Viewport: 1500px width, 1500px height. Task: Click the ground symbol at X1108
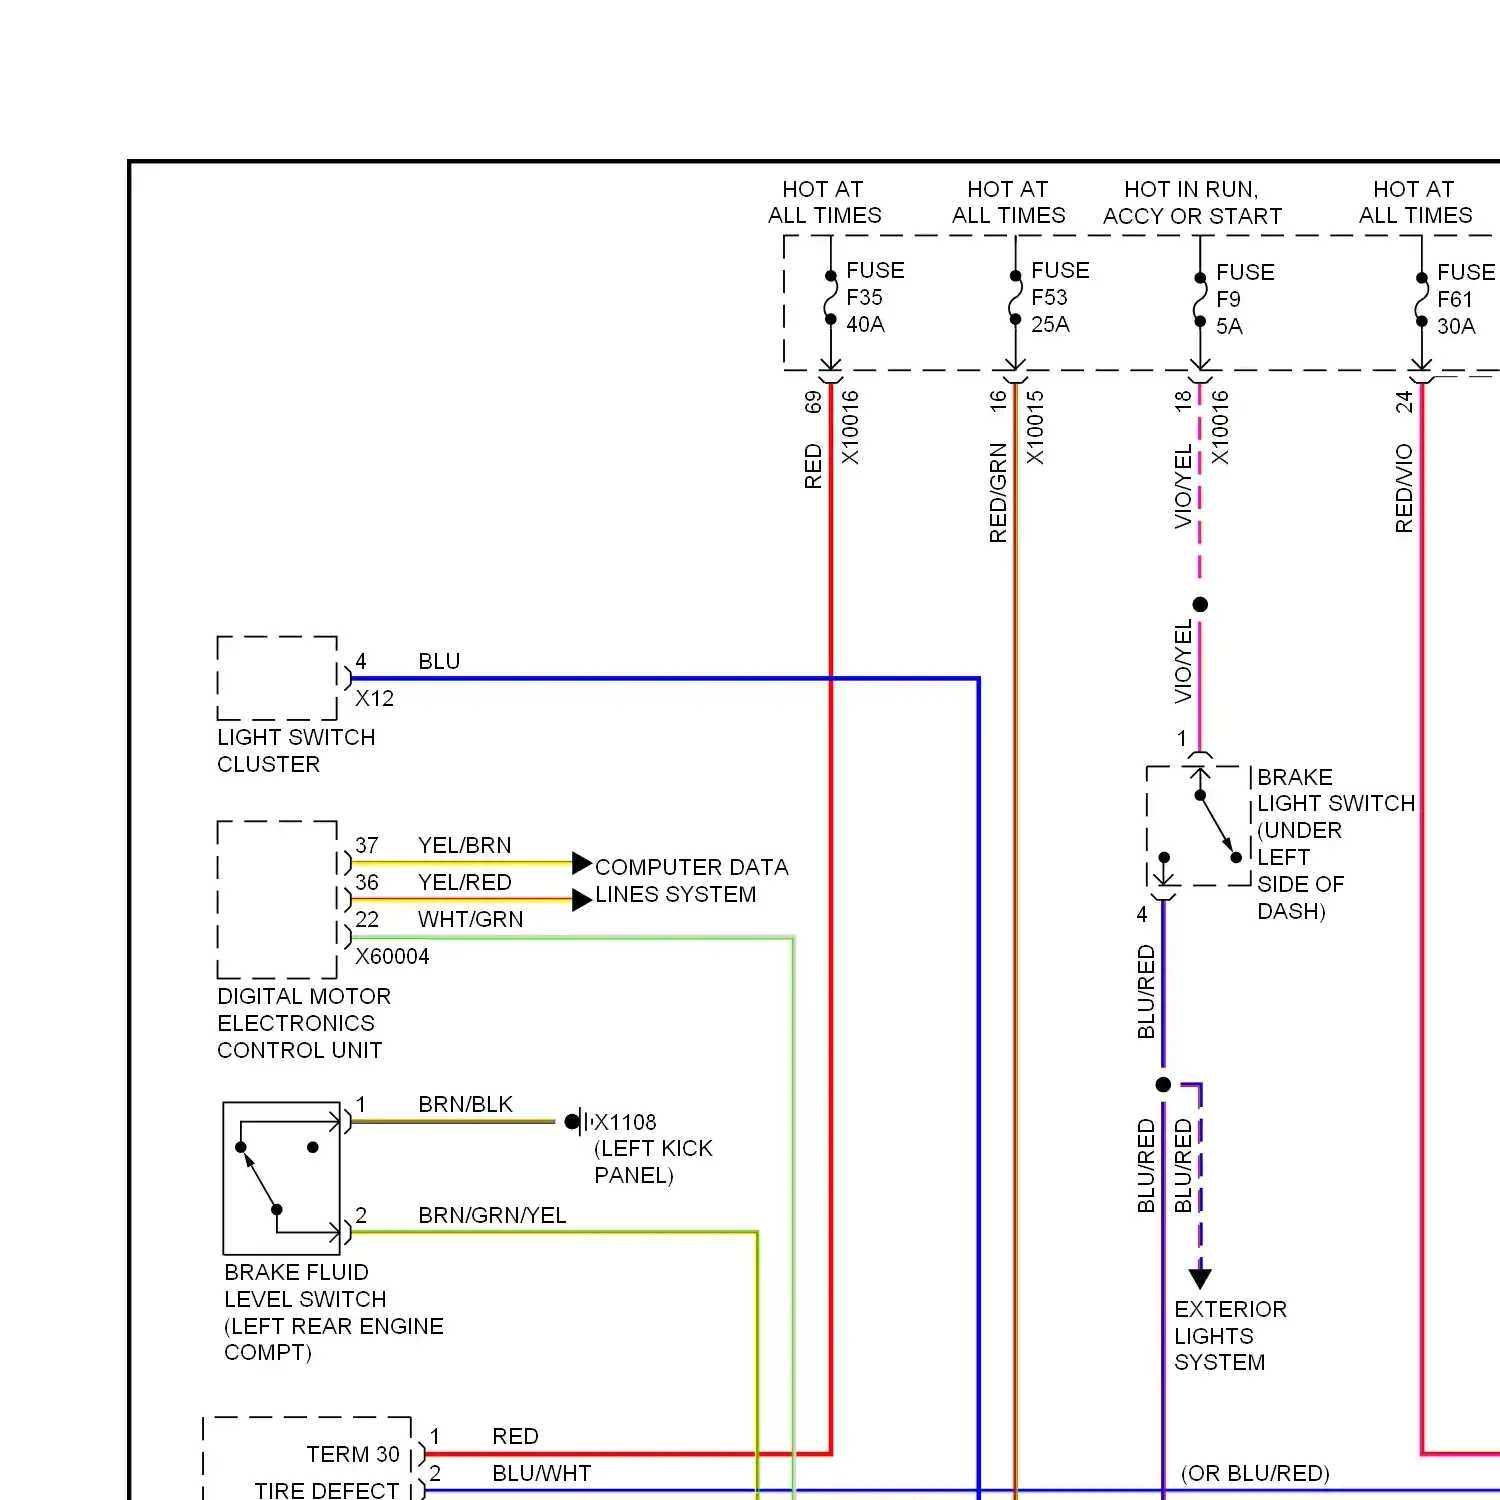point(579,1122)
